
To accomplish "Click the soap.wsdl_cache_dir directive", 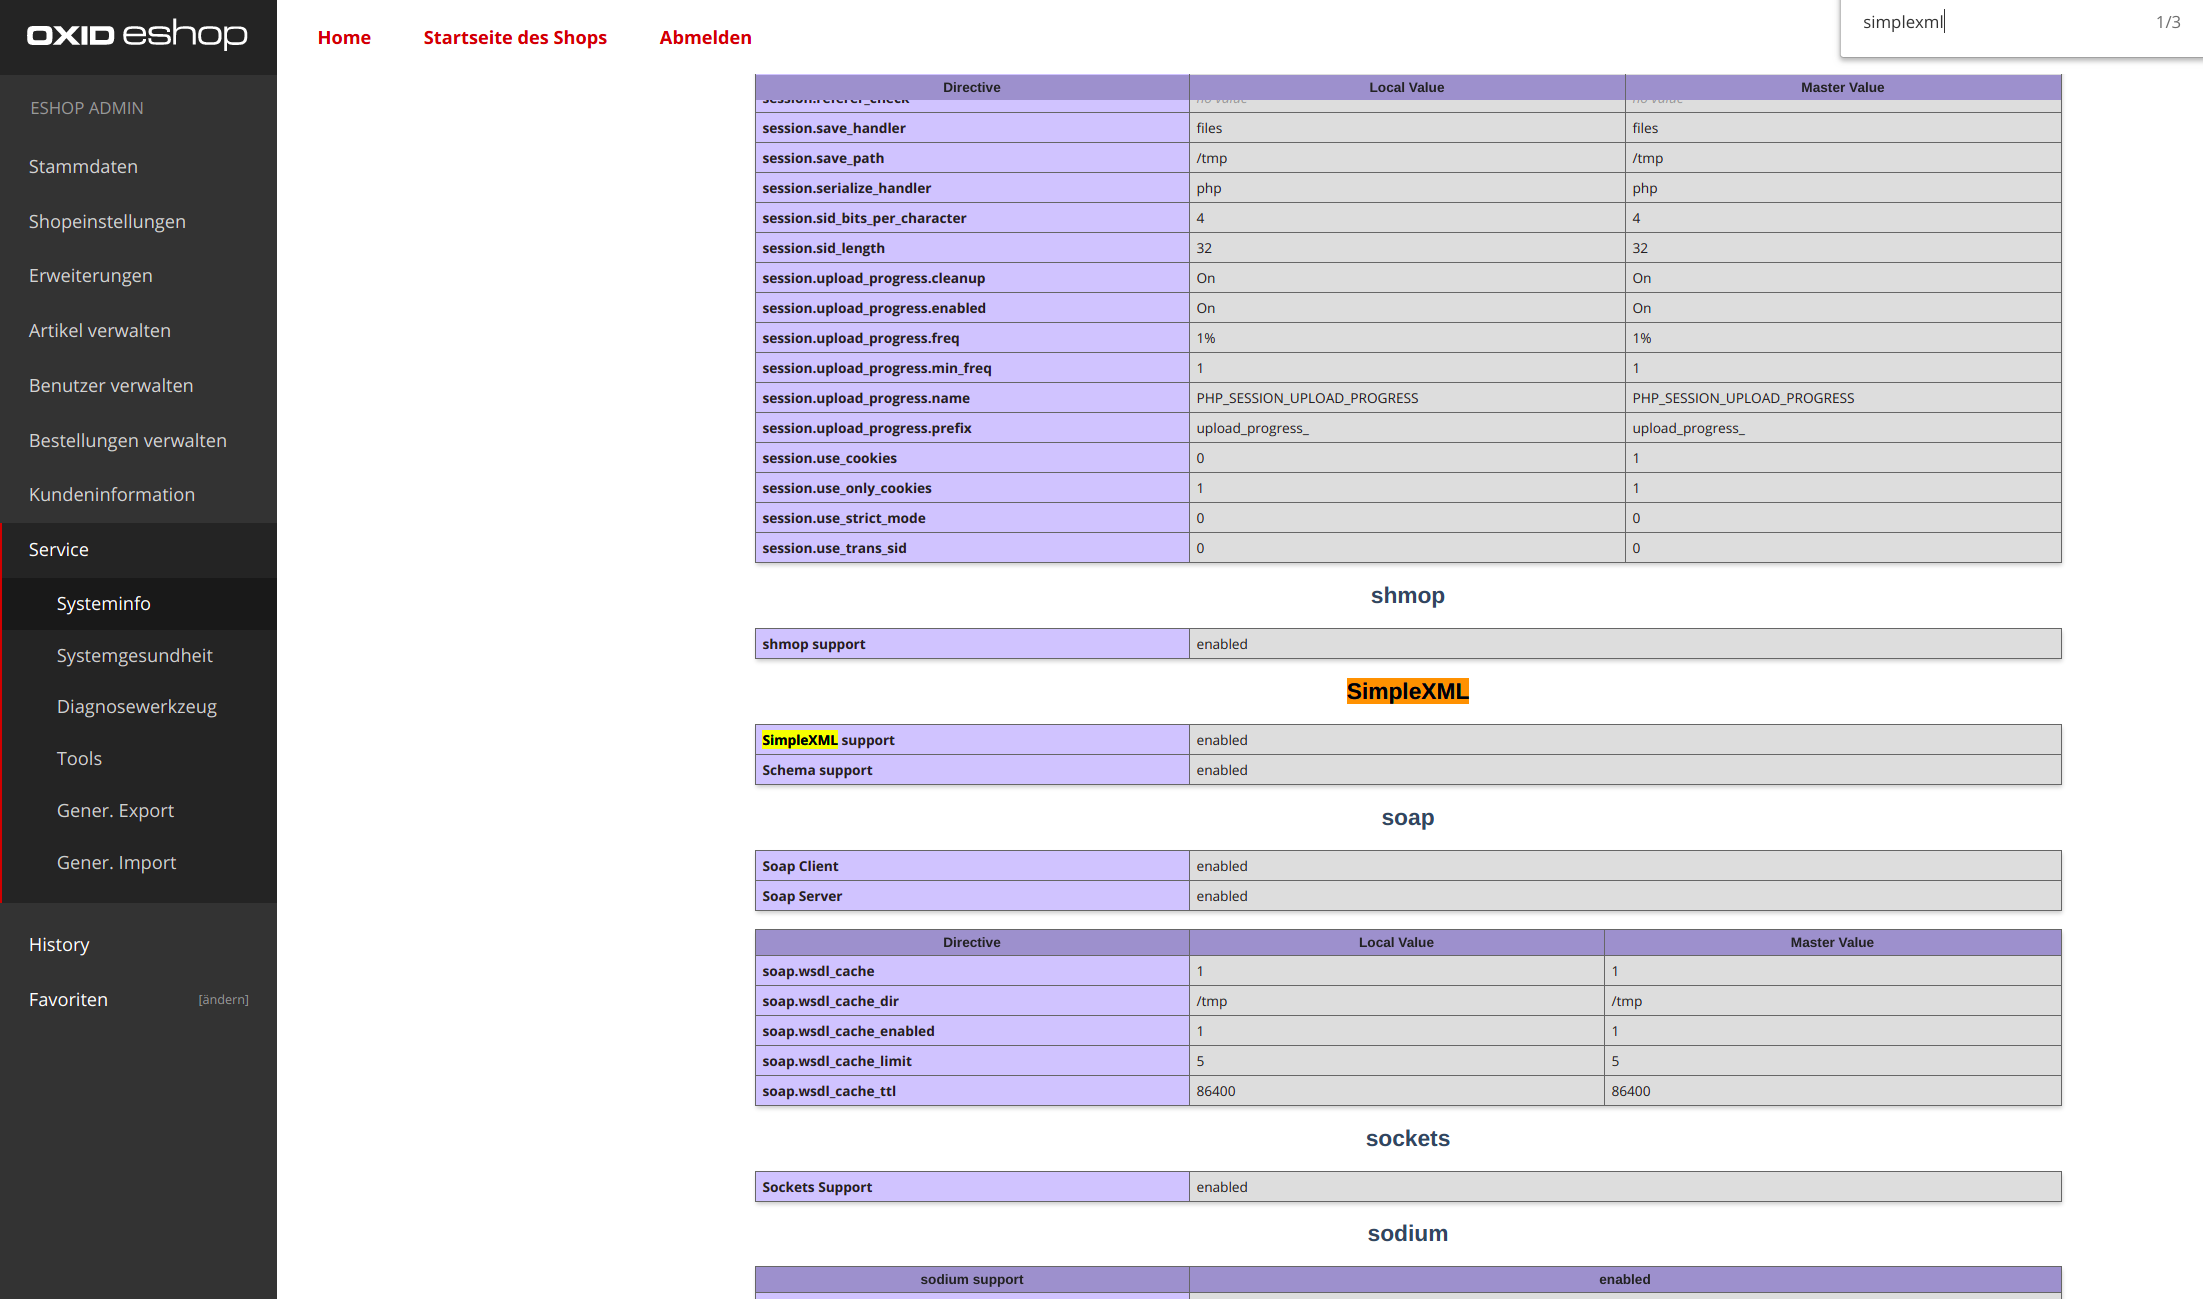I will (831, 1001).
